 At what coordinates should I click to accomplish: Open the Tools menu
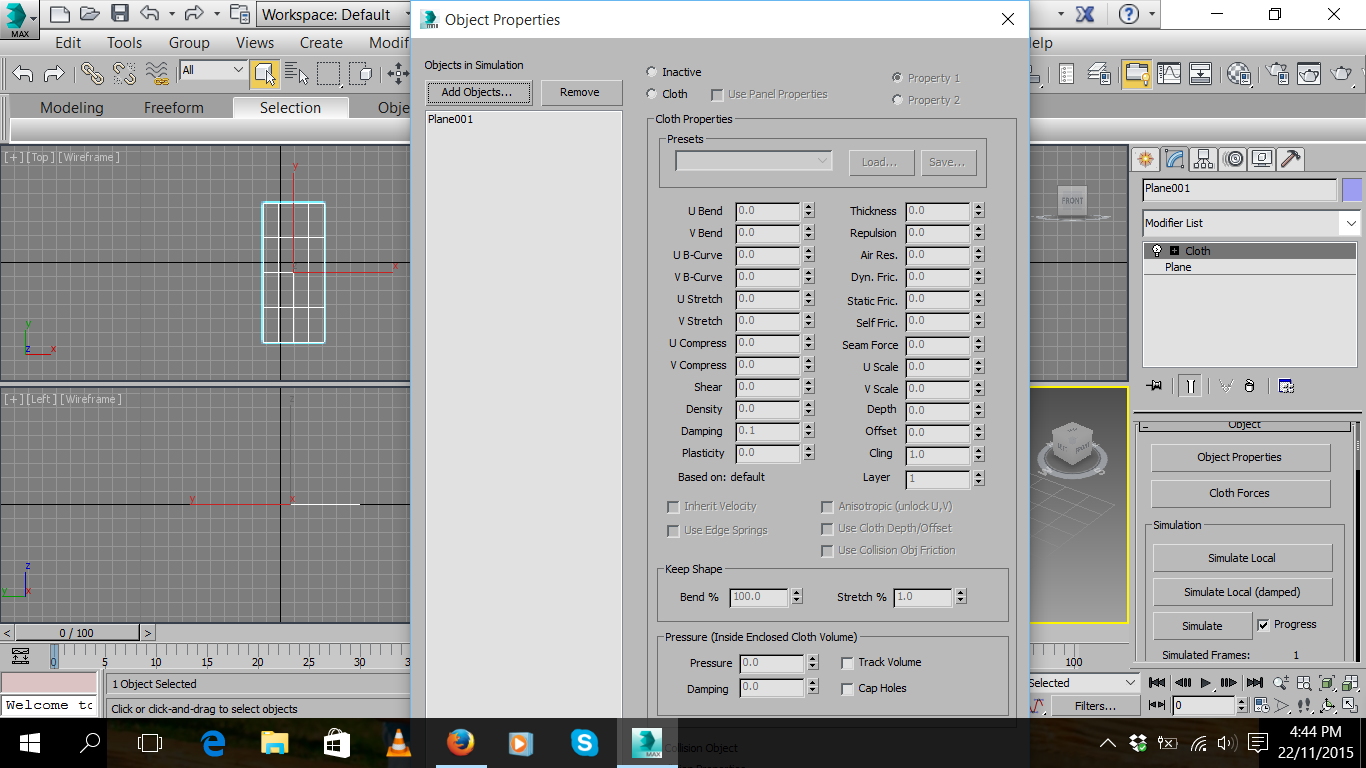125,43
